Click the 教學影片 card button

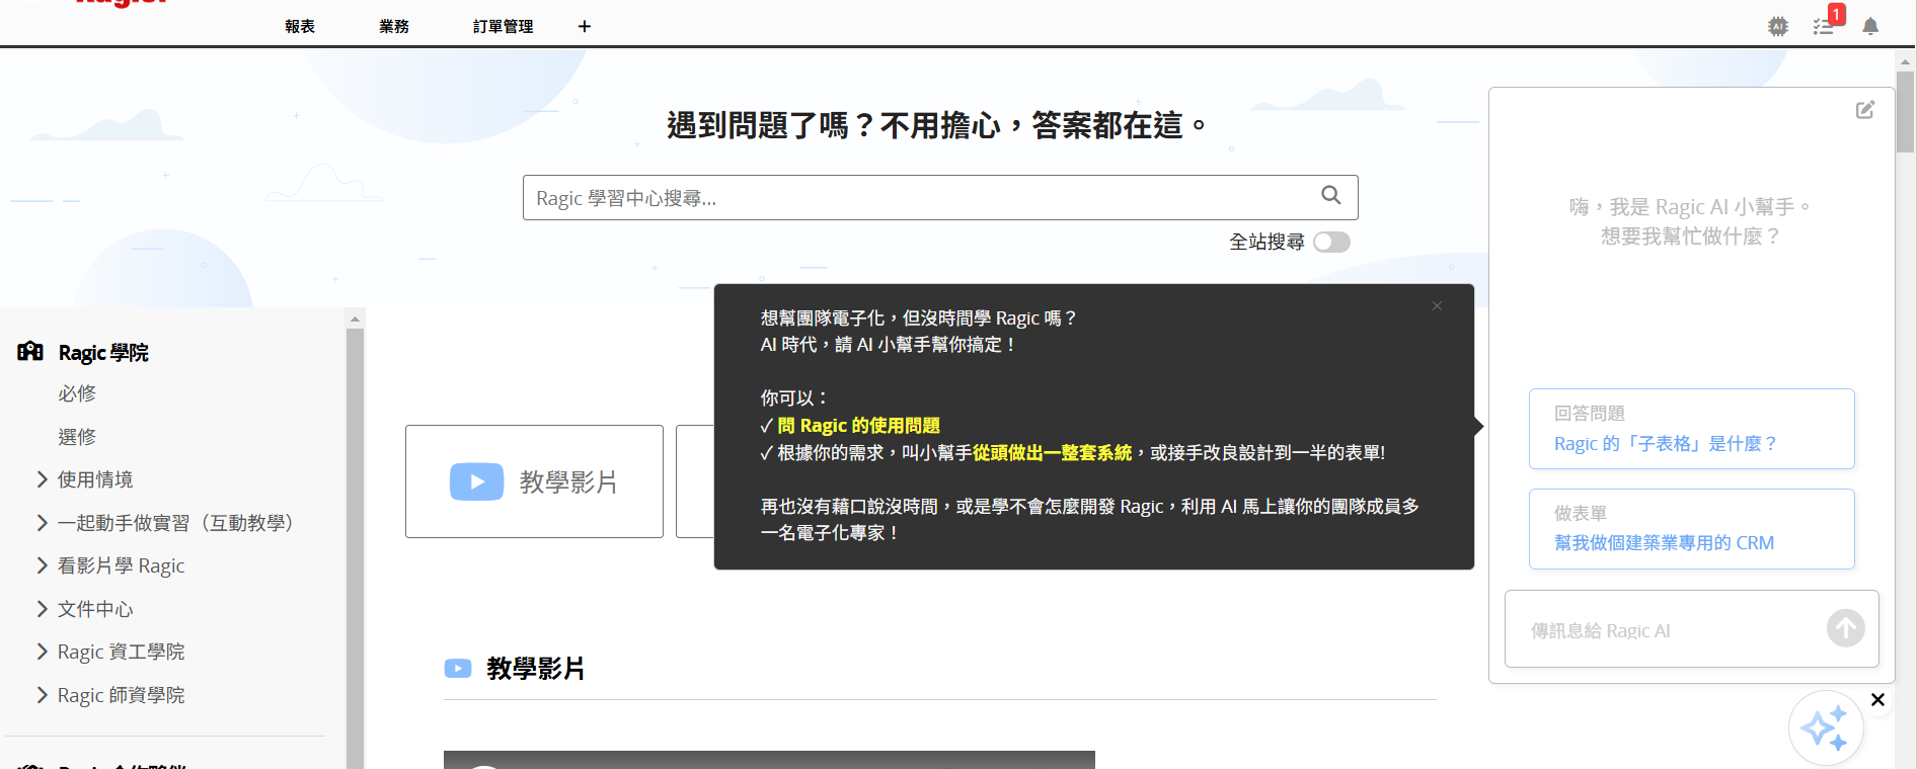(x=534, y=482)
